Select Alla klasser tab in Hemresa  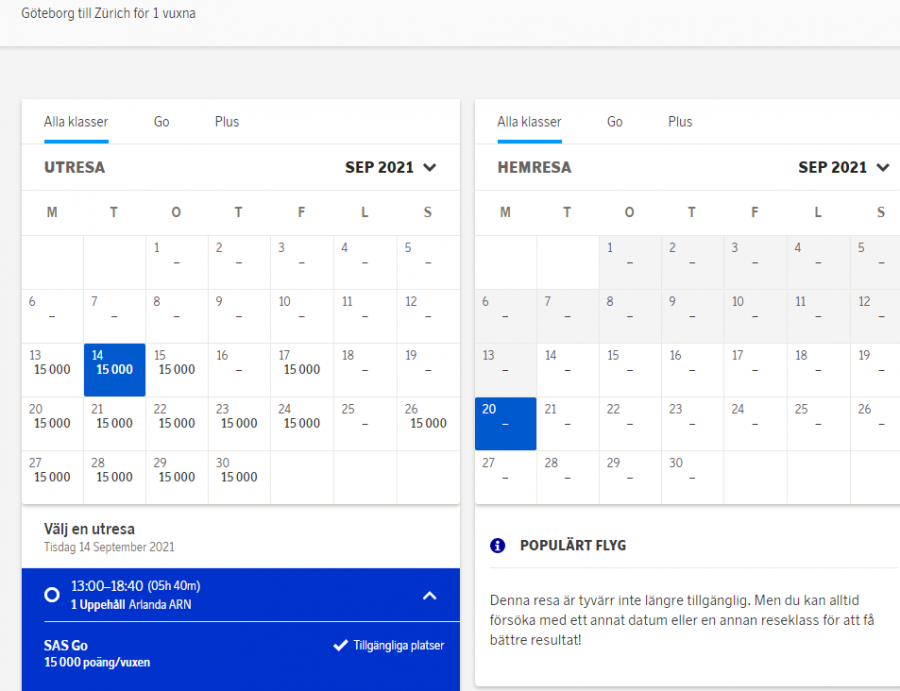(x=529, y=122)
